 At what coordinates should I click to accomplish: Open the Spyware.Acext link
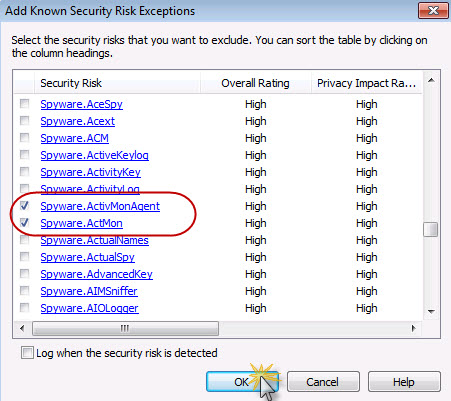click(78, 121)
